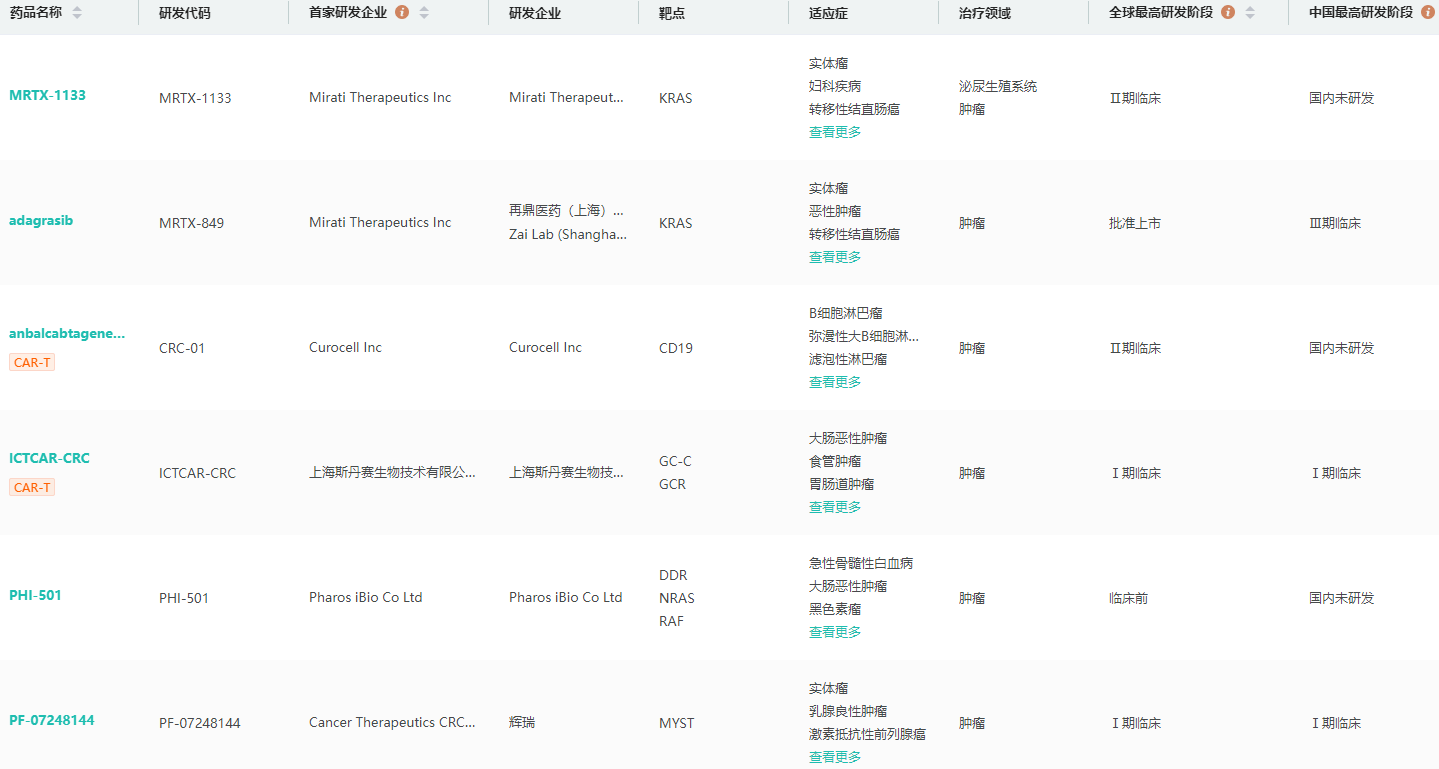Click info icon beside 中国最高研发阶段

point(1428,13)
